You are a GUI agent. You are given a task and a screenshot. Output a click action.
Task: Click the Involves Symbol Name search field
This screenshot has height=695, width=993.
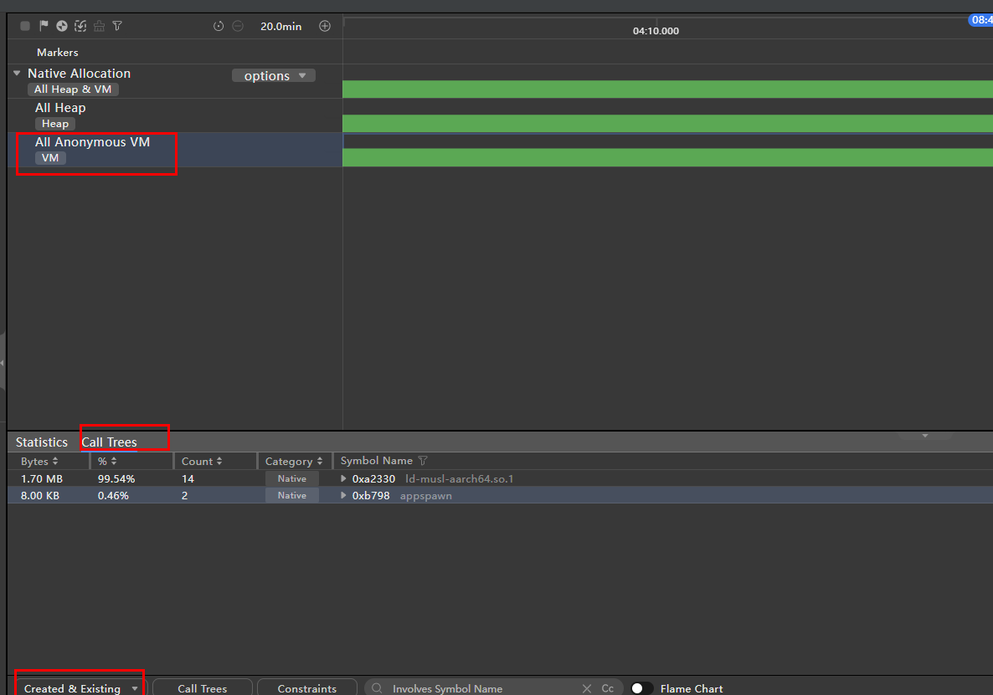click(x=480, y=688)
